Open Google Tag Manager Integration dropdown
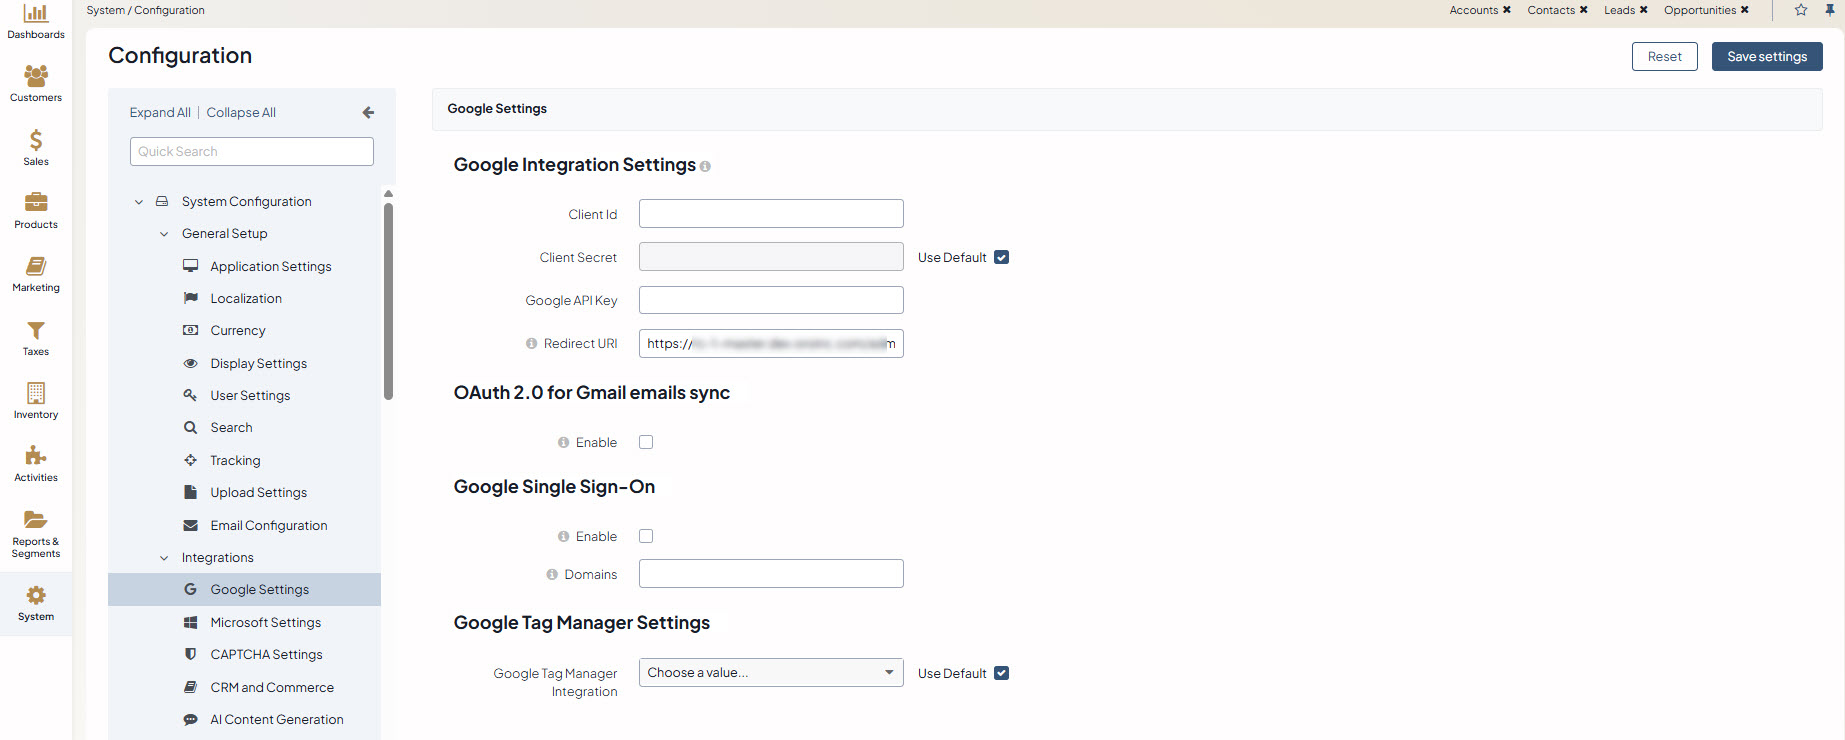Screen dimensions: 1845x740 (x=771, y=673)
